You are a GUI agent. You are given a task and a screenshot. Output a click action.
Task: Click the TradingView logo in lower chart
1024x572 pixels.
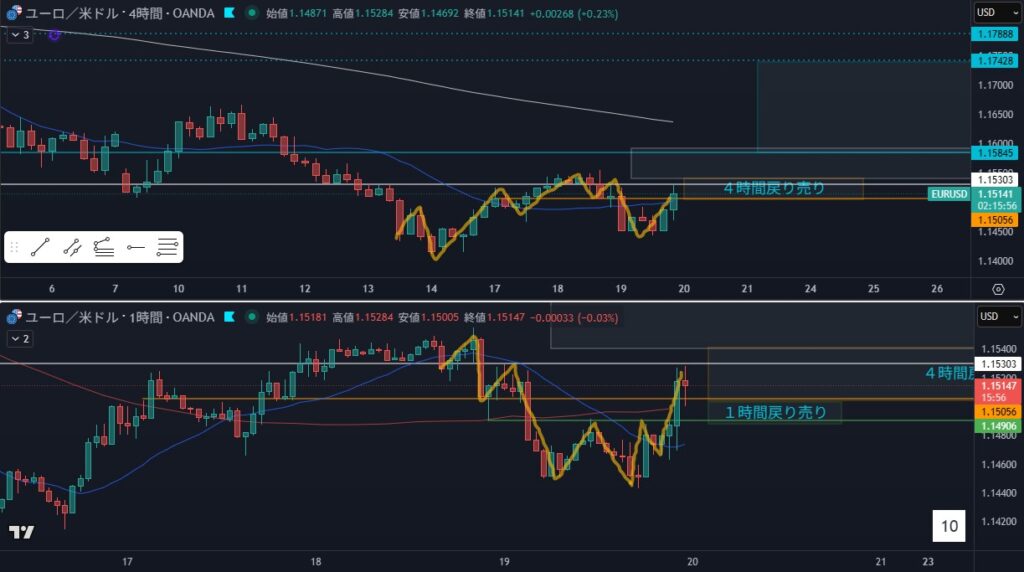tap(21, 531)
